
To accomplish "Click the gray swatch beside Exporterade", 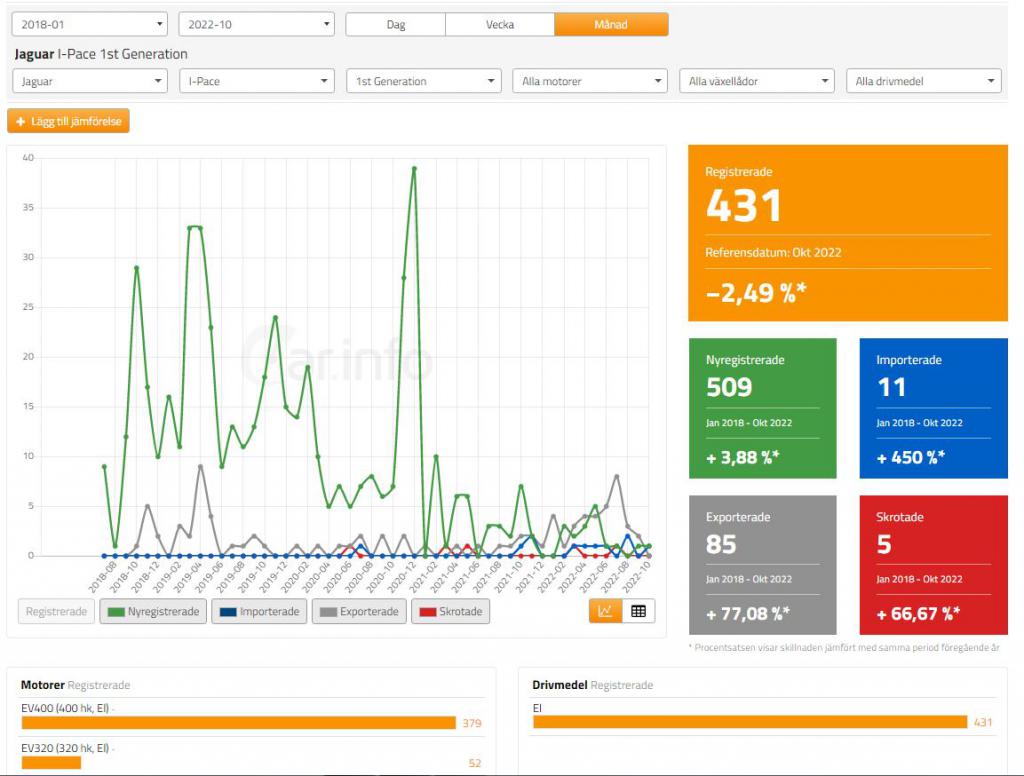I will pos(328,612).
